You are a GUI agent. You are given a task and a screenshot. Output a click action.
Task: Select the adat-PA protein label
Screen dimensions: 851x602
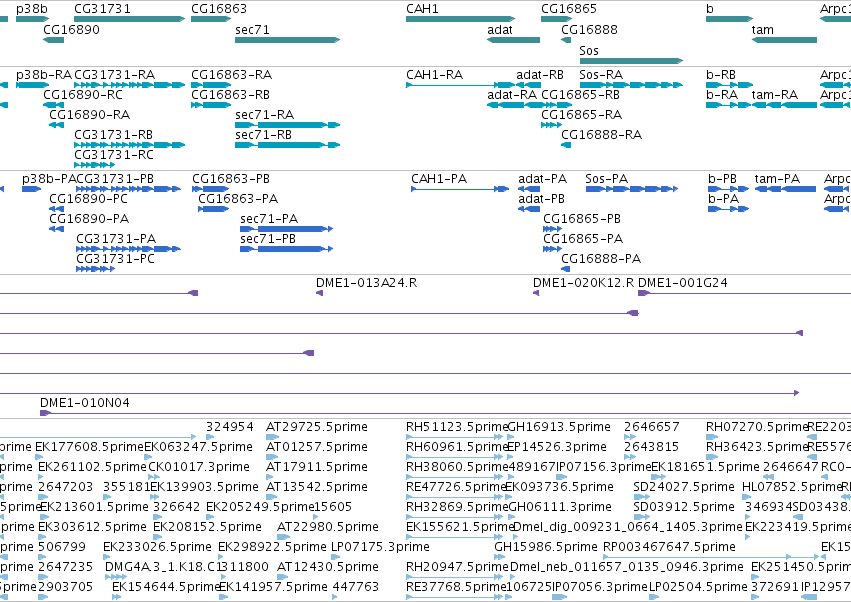542,179
